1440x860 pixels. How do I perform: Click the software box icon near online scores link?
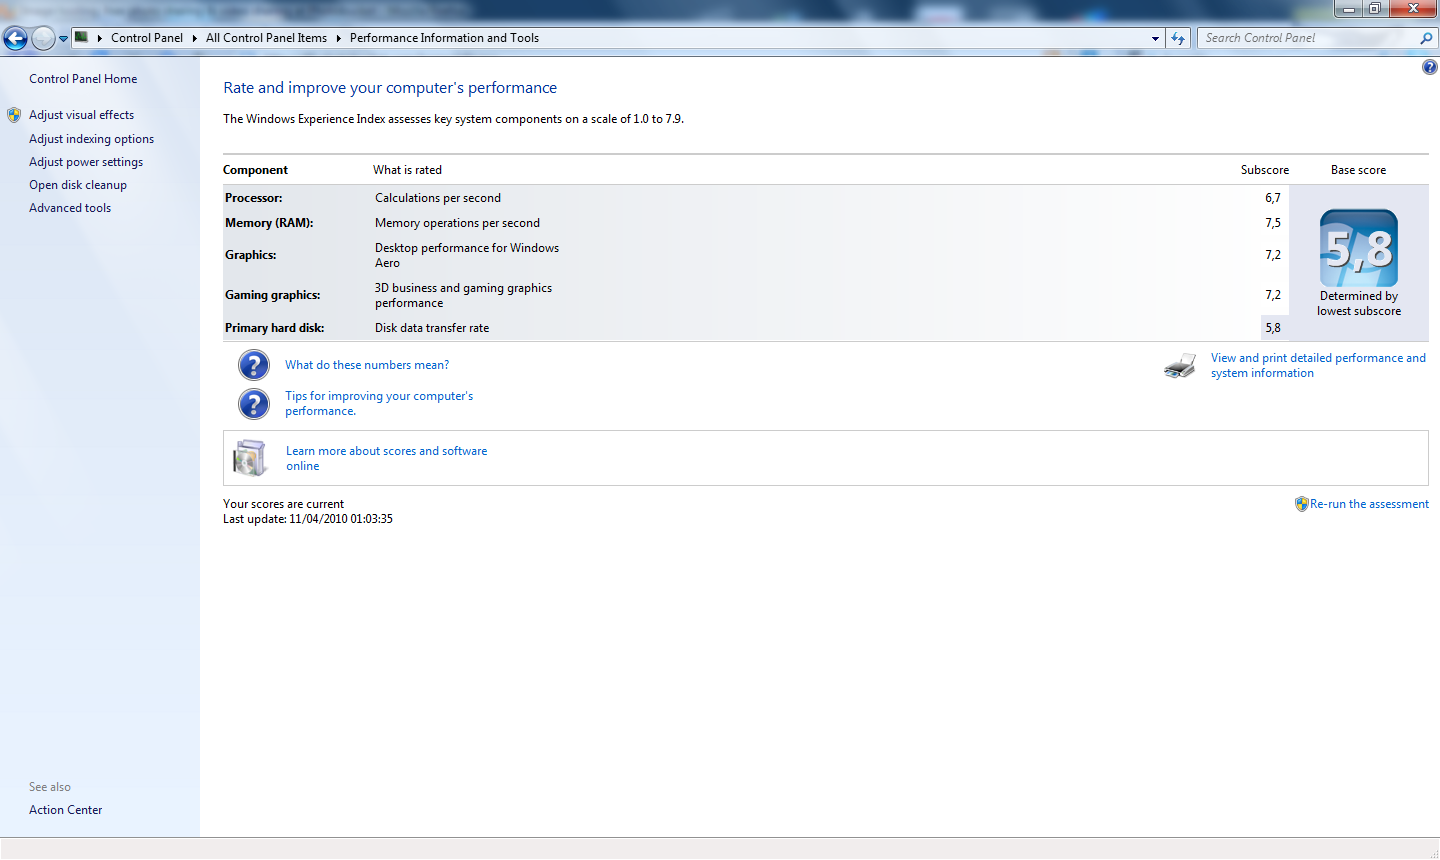click(250, 457)
